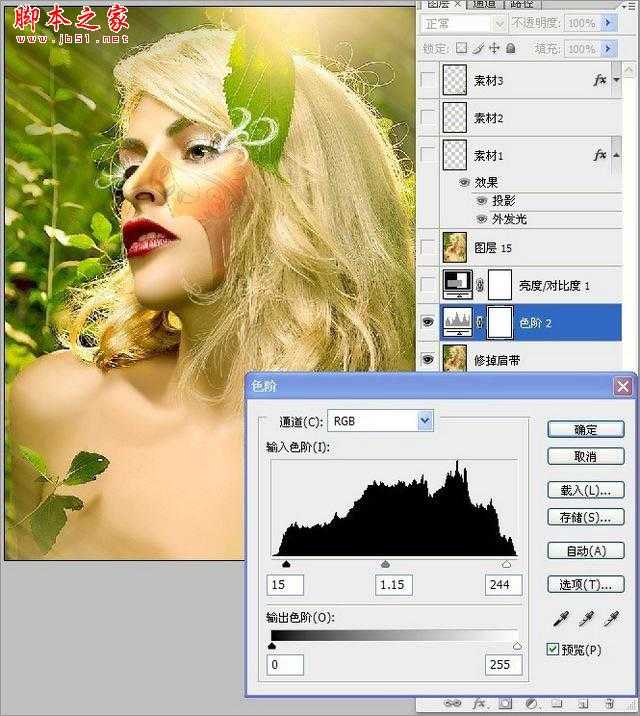
Task: Open the Layers panel flyout menu
Action: 631,5
